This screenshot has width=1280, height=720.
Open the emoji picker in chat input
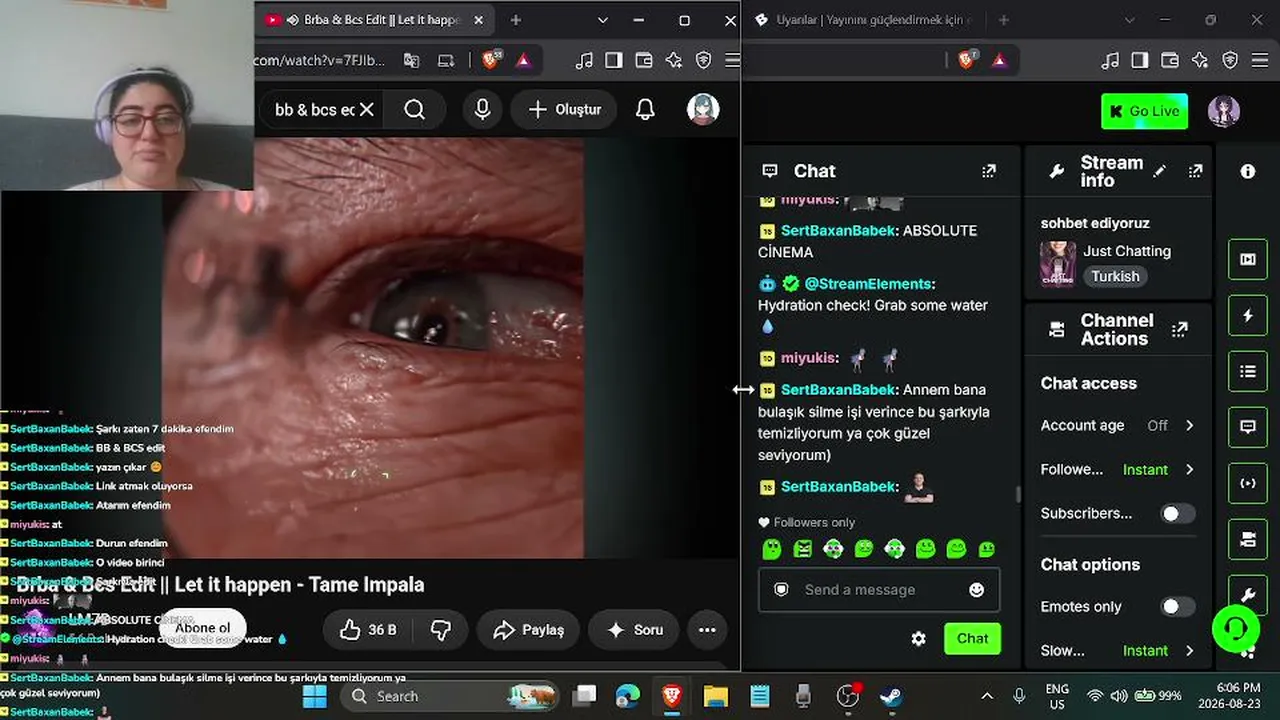[x=977, y=590]
